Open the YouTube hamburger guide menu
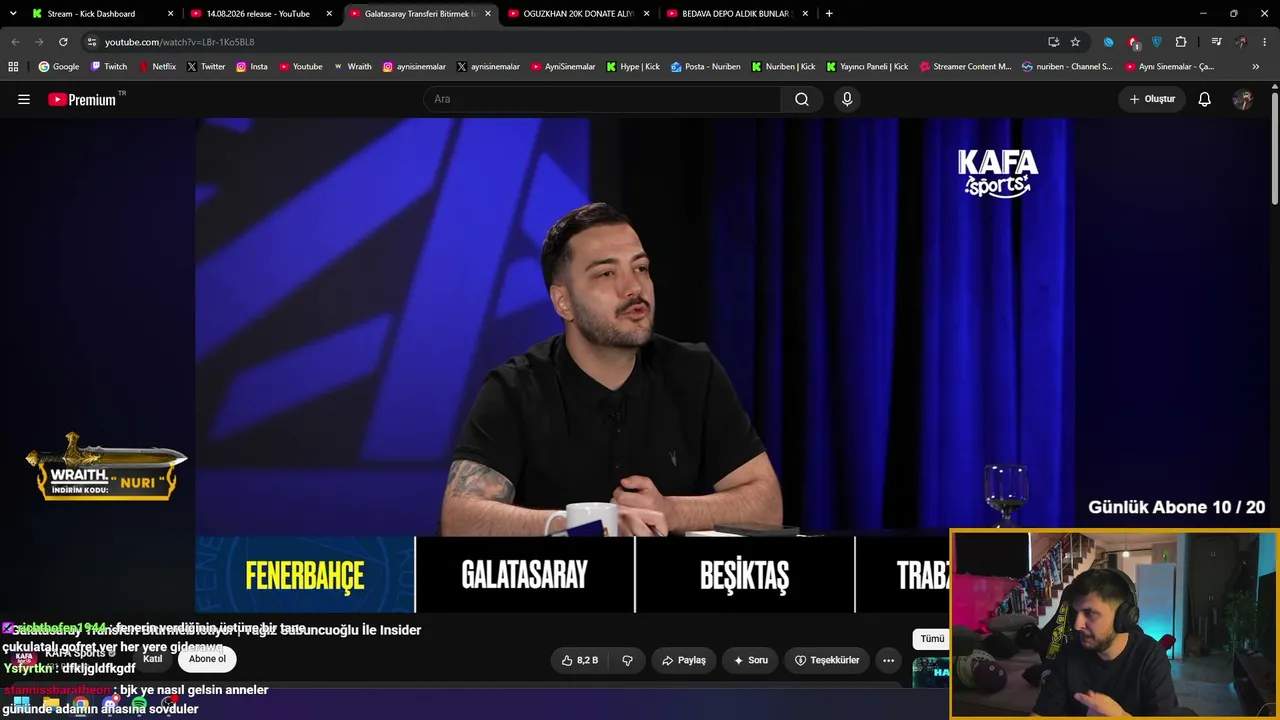The width and height of the screenshot is (1280, 720). point(24,99)
